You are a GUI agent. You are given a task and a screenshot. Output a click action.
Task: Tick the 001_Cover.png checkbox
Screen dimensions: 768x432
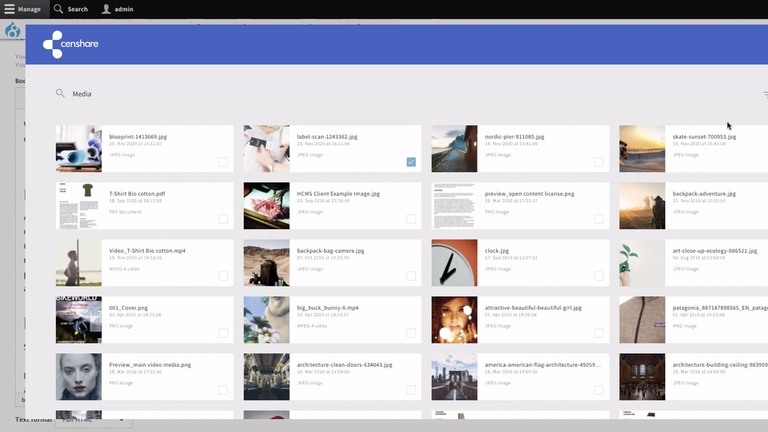click(223, 333)
